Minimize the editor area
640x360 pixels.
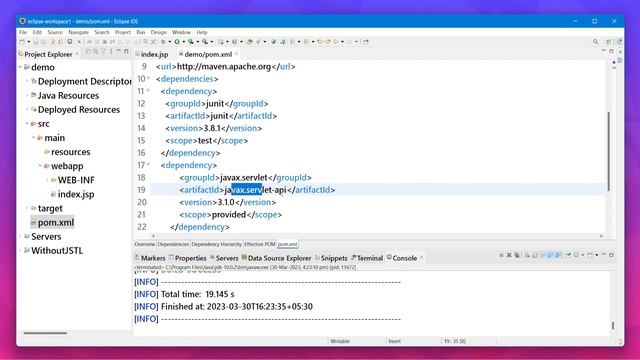[604, 51]
